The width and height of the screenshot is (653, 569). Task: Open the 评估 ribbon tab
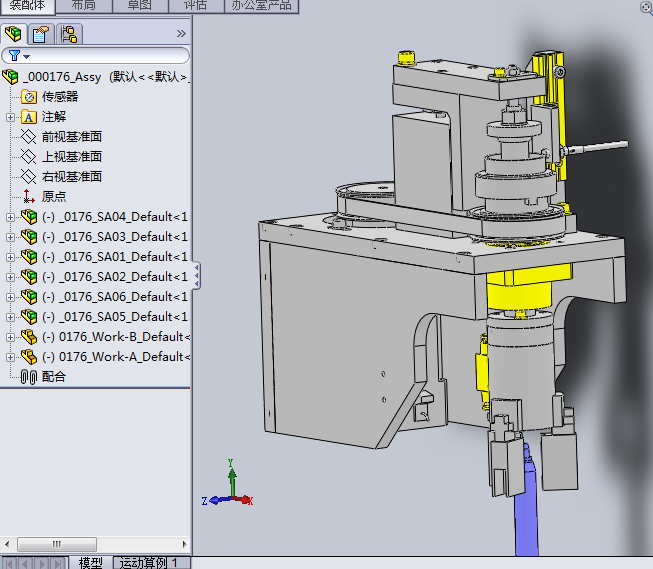click(195, 5)
